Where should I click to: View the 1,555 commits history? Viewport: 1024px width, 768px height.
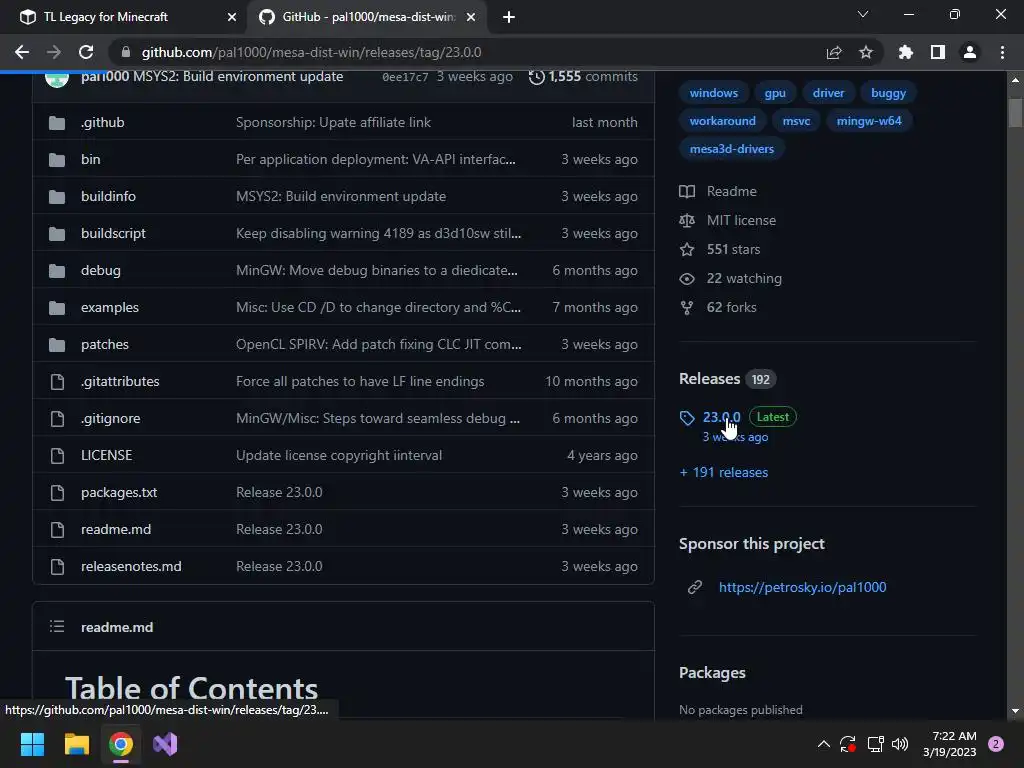583,76
